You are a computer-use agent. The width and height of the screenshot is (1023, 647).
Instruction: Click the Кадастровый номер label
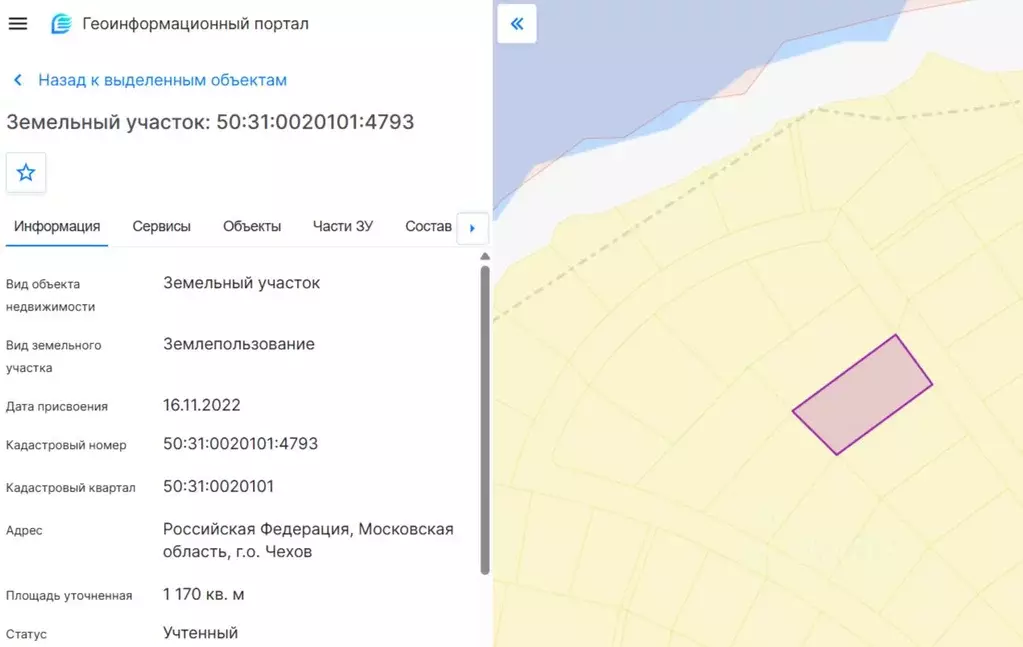pos(66,445)
